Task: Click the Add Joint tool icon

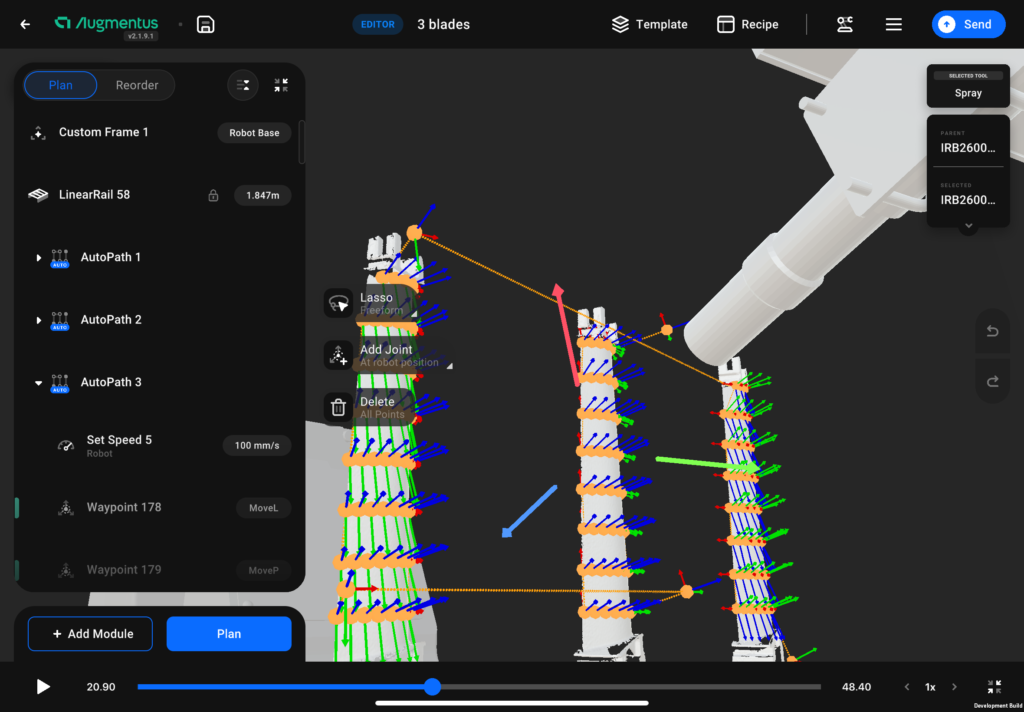Action: tap(339, 355)
